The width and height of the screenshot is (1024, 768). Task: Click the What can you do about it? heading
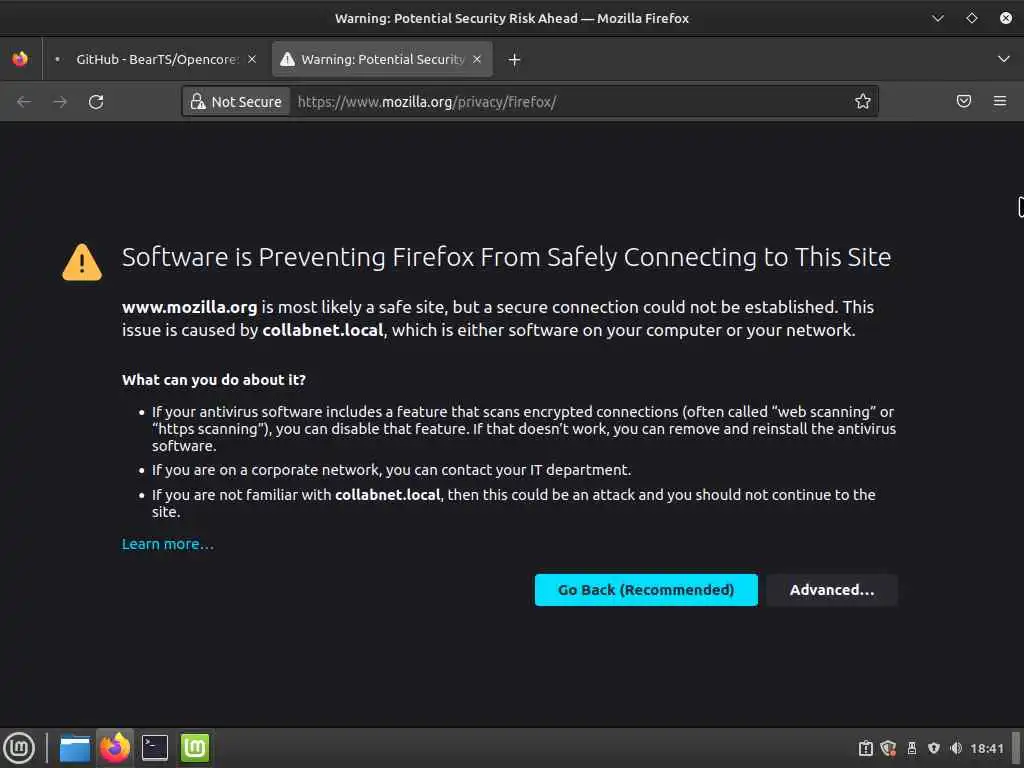click(x=214, y=379)
